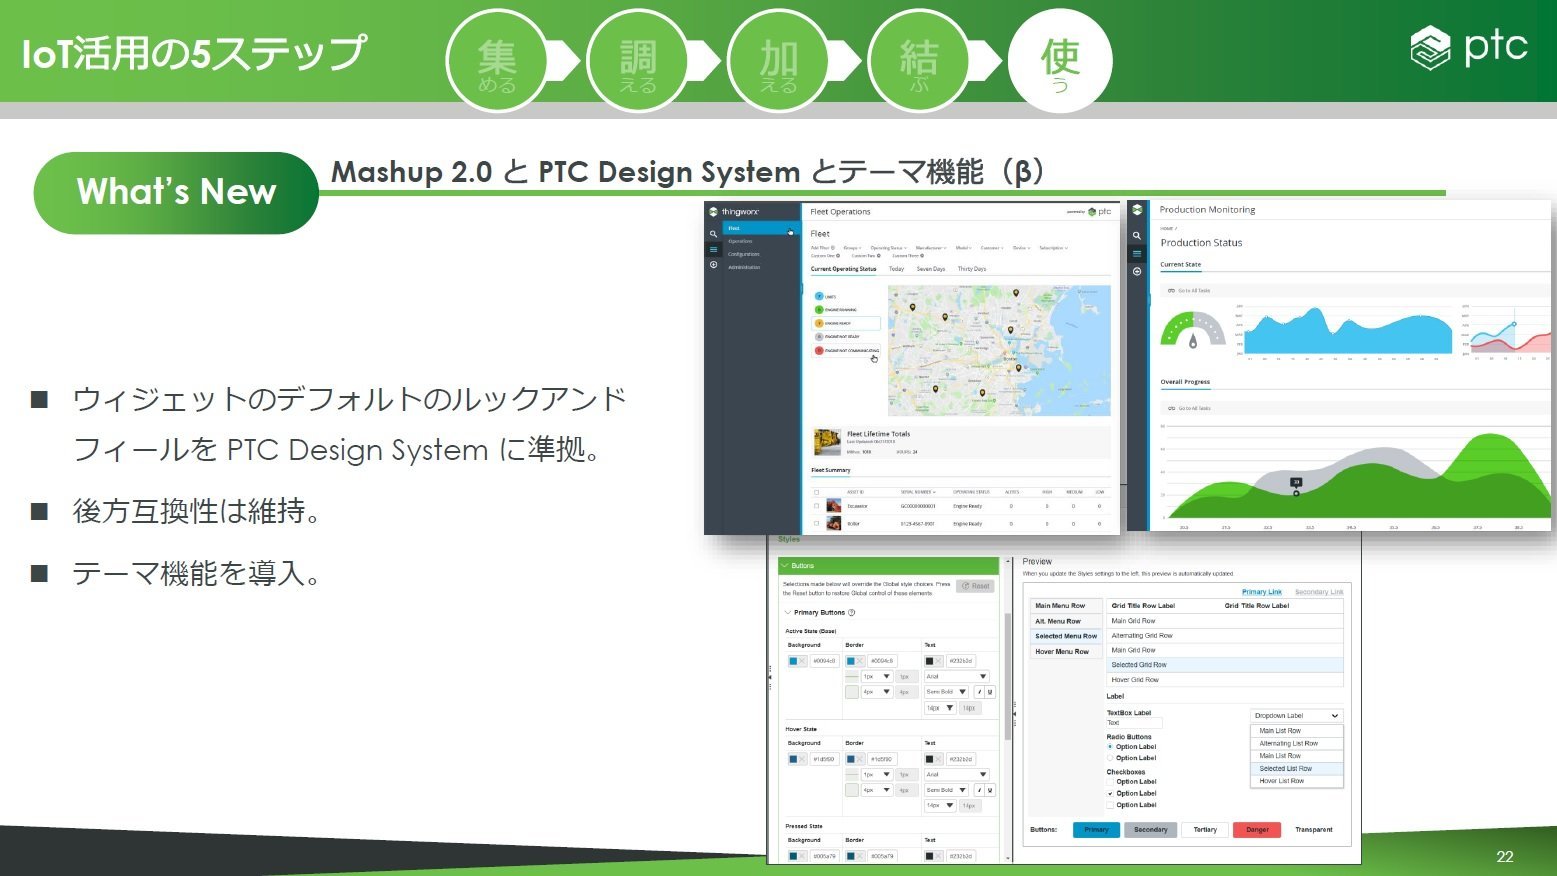Open the Arial font dropdown in Active State
Screen dimensions: 1557x876
coord(956,677)
